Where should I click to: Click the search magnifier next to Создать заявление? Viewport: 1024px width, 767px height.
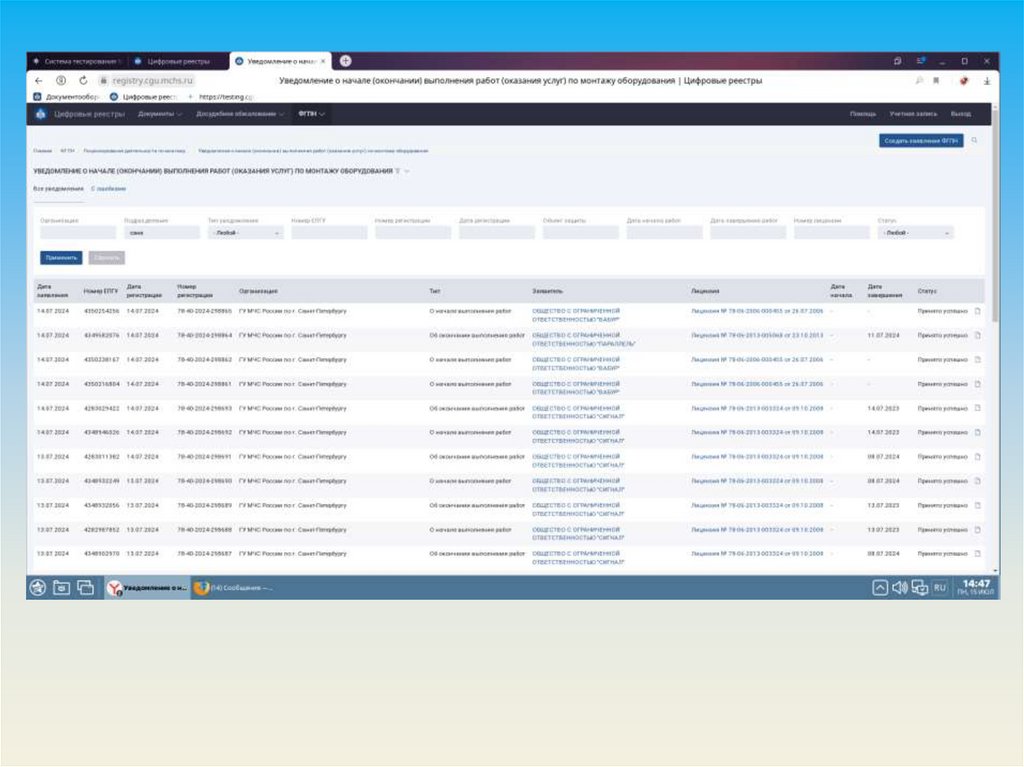click(975, 141)
